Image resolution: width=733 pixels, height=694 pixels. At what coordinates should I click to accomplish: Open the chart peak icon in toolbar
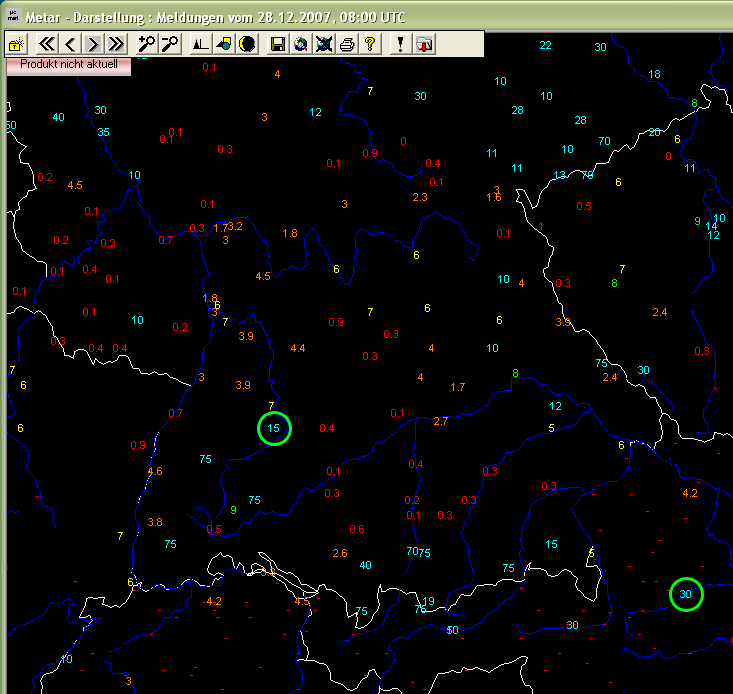tap(200, 44)
